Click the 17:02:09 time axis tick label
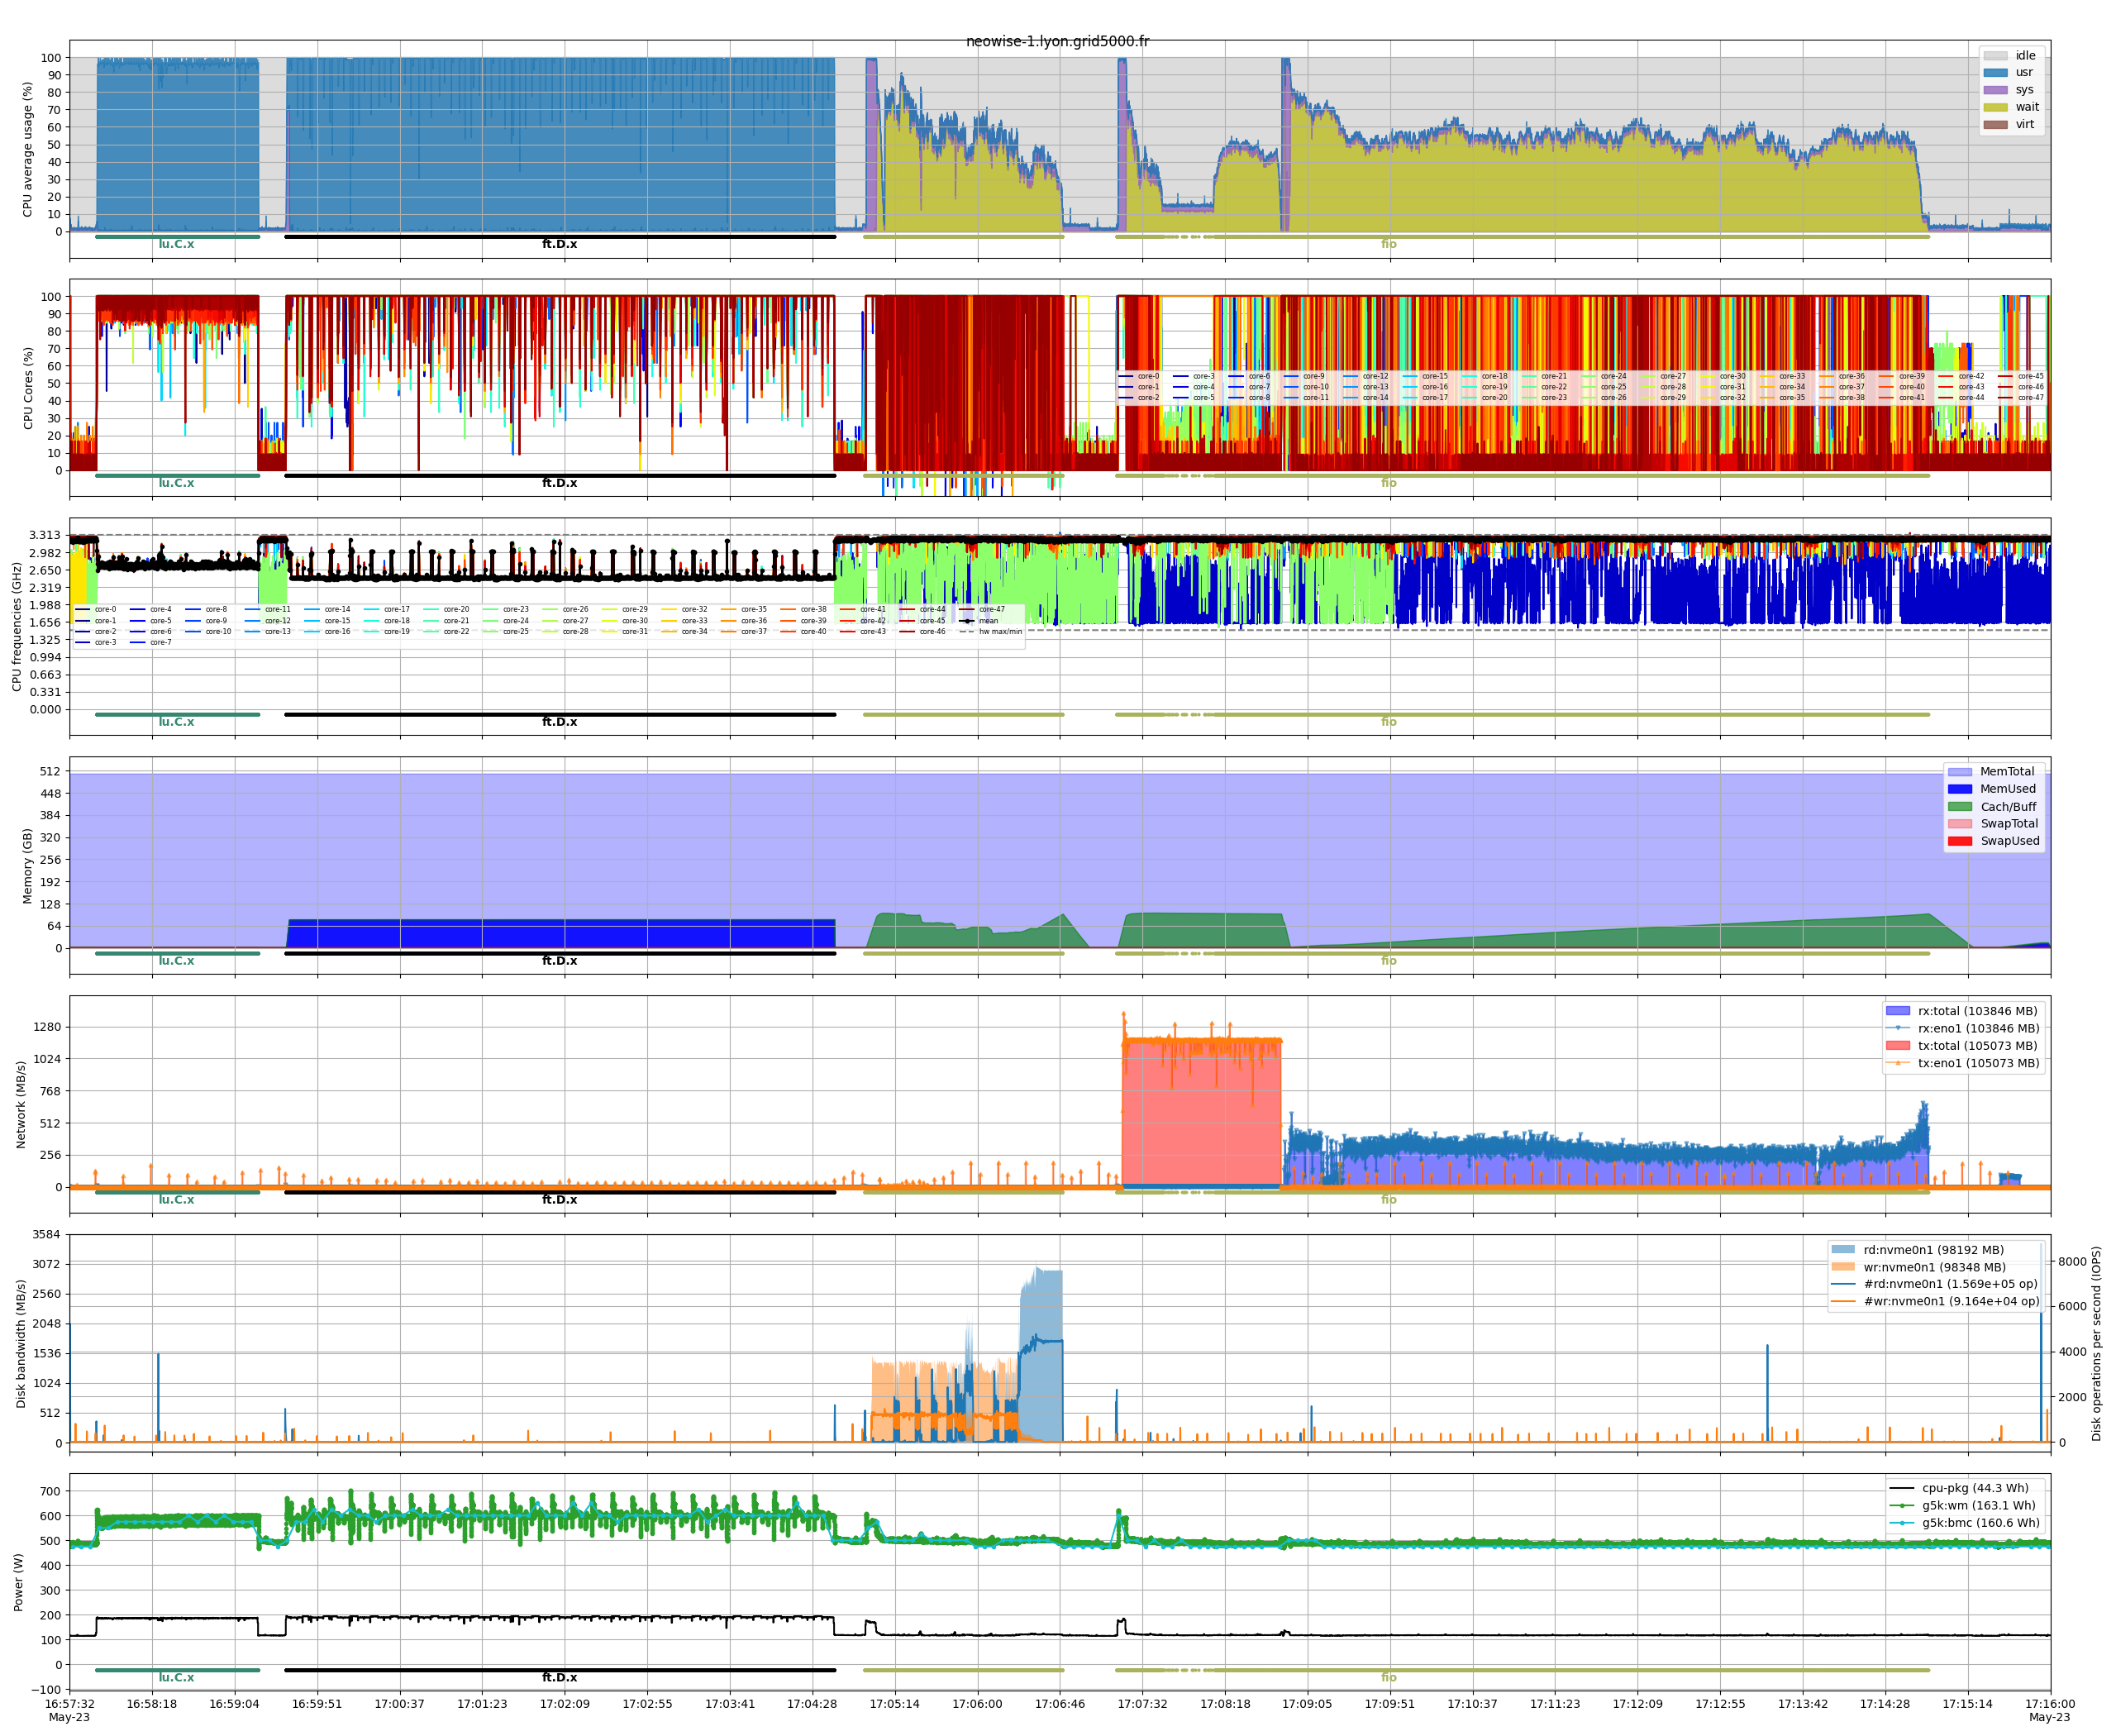 click(565, 1704)
